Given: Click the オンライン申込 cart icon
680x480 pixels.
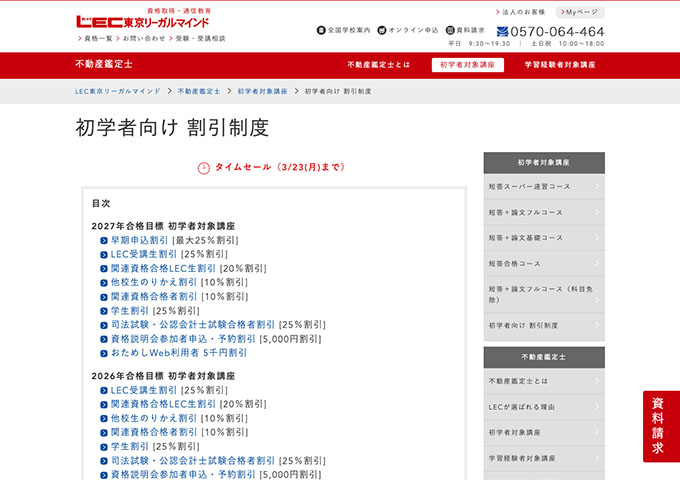Looking at the screenshot, I should click(382, 30).
